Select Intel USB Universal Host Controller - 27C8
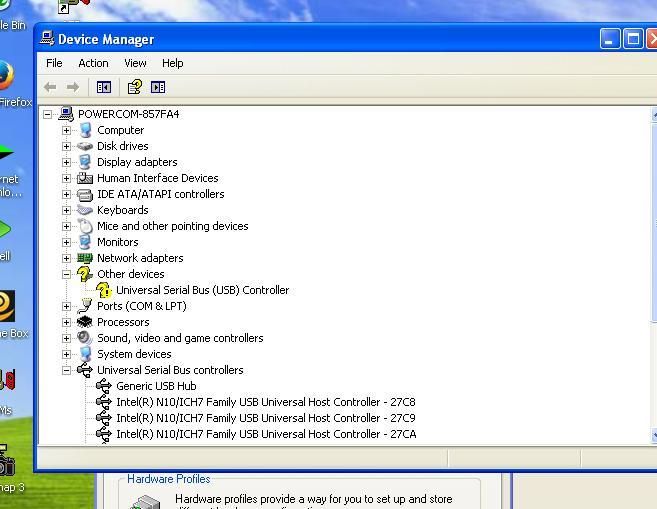The width and height of the screenshot is (657, 509). point(265,402)
